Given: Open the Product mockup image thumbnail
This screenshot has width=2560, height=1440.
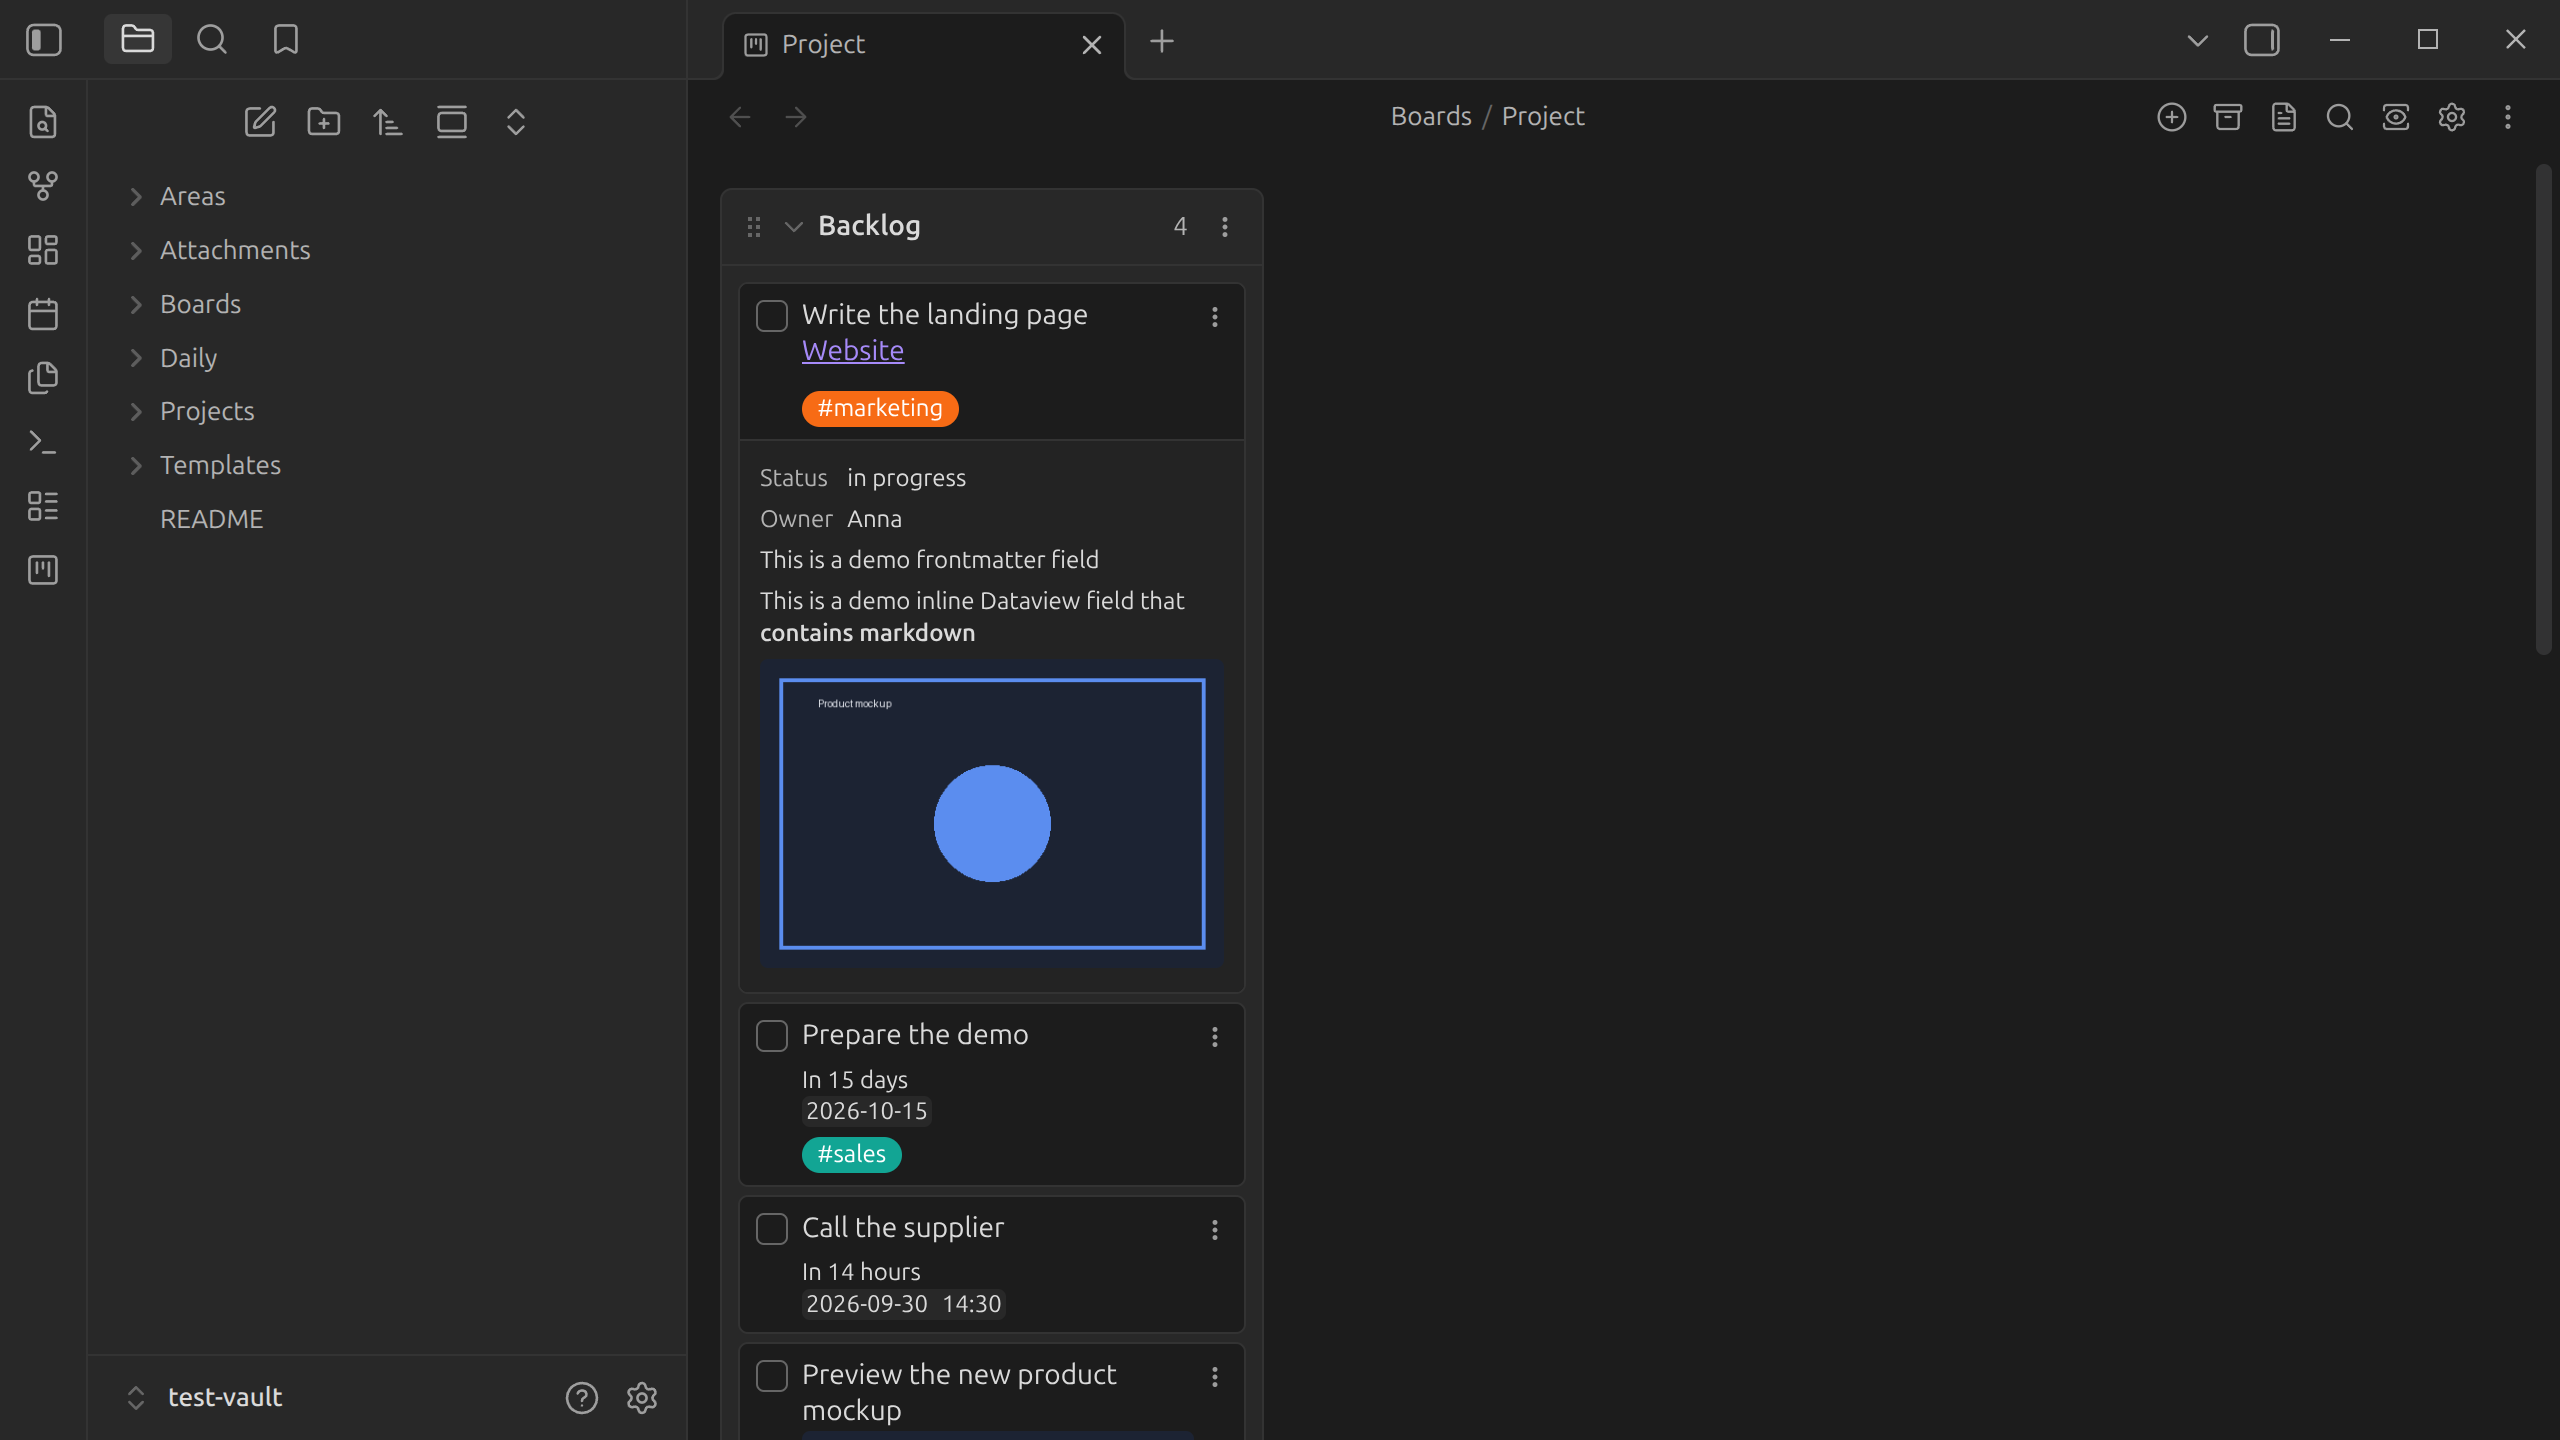Looking at the screenshot, I should 992,814.
